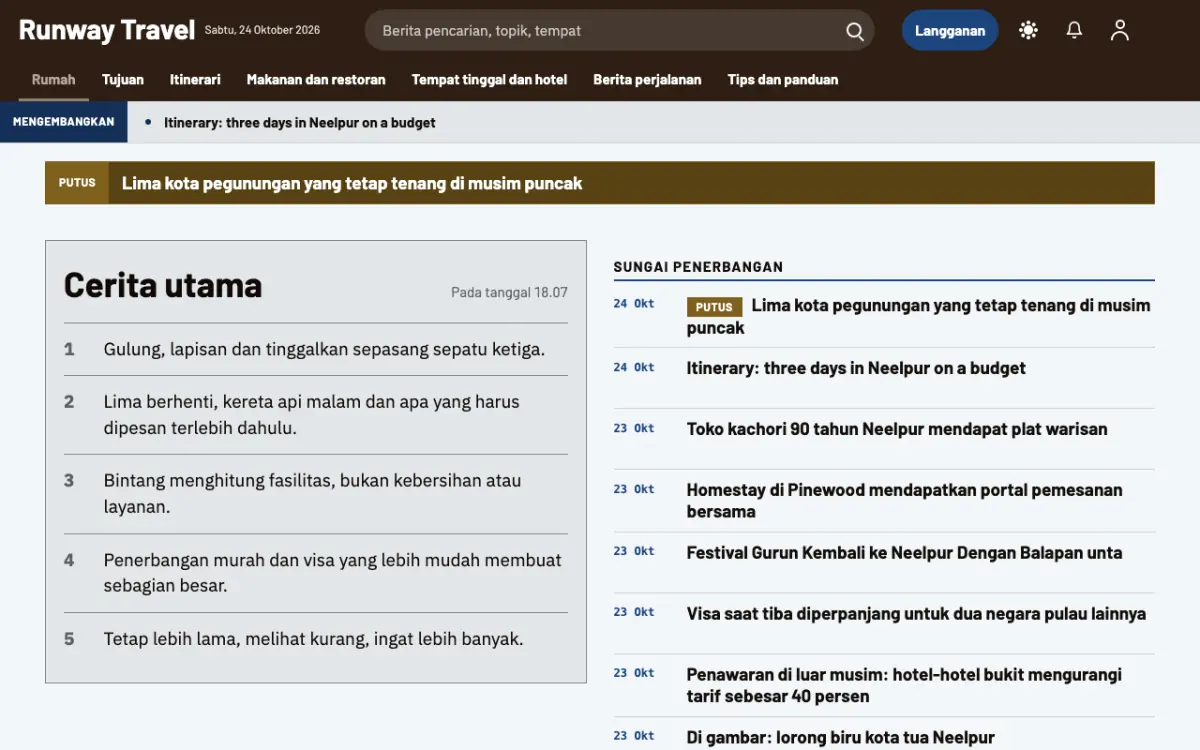
Task: Select the Rumah navigation tab
Action: [54, 79]
